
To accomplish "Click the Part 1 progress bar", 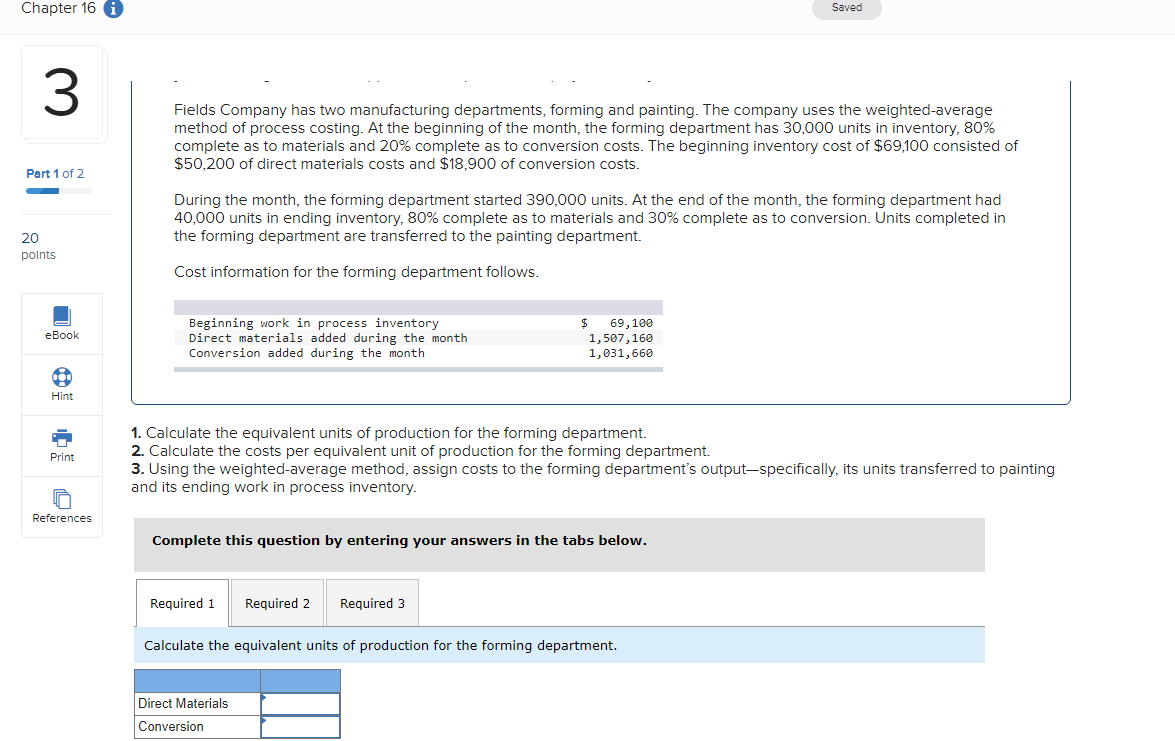I will point(58,191).
